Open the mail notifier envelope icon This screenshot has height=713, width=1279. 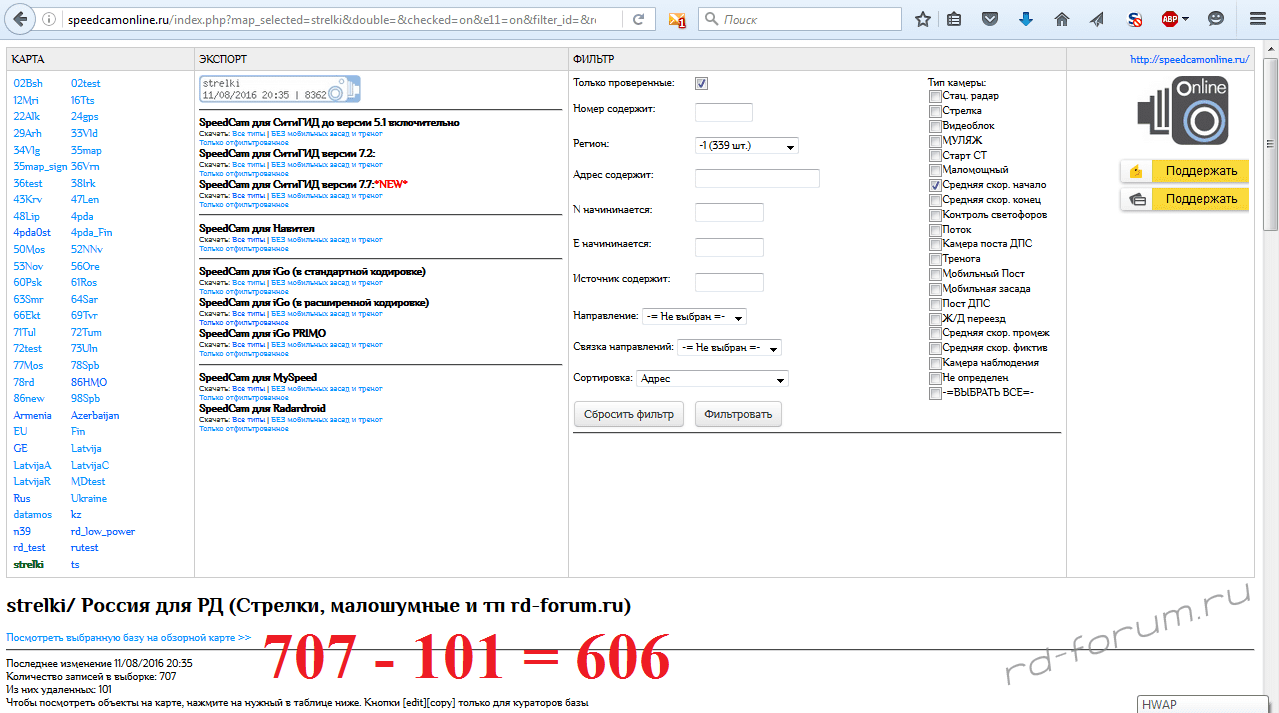[x=677, y=19]
